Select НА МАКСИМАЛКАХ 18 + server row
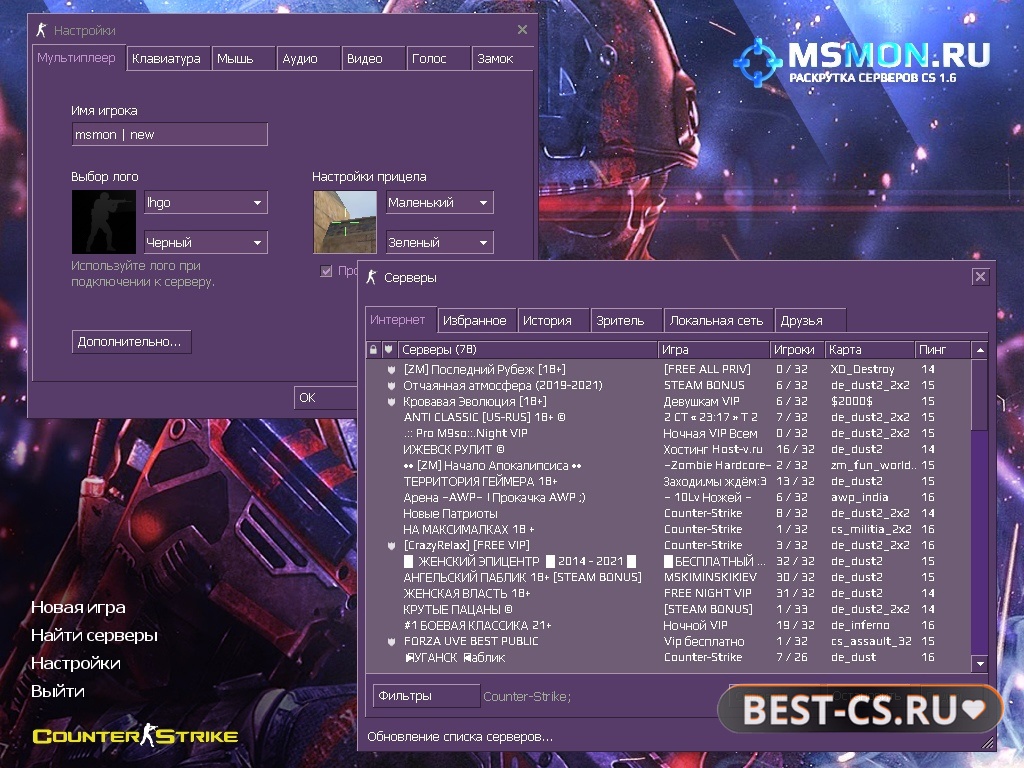 [x=668, y=530]
